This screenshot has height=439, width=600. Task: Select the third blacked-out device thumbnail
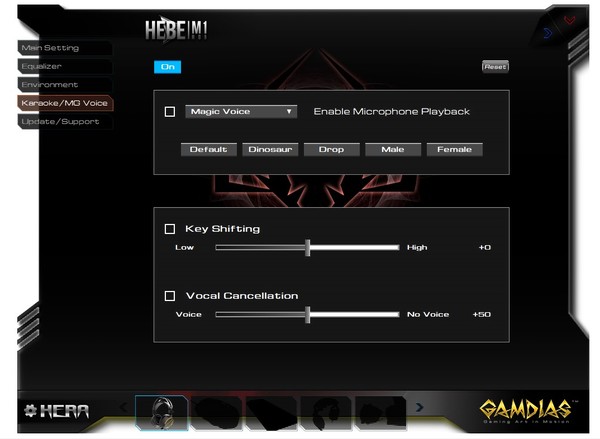tap(271, 412)
